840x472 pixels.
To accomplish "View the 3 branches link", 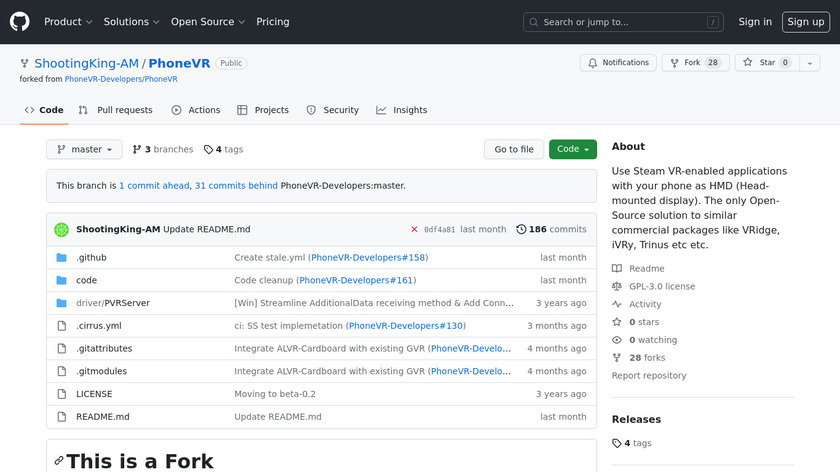I will pyautogui.click(x=163, y=149).
